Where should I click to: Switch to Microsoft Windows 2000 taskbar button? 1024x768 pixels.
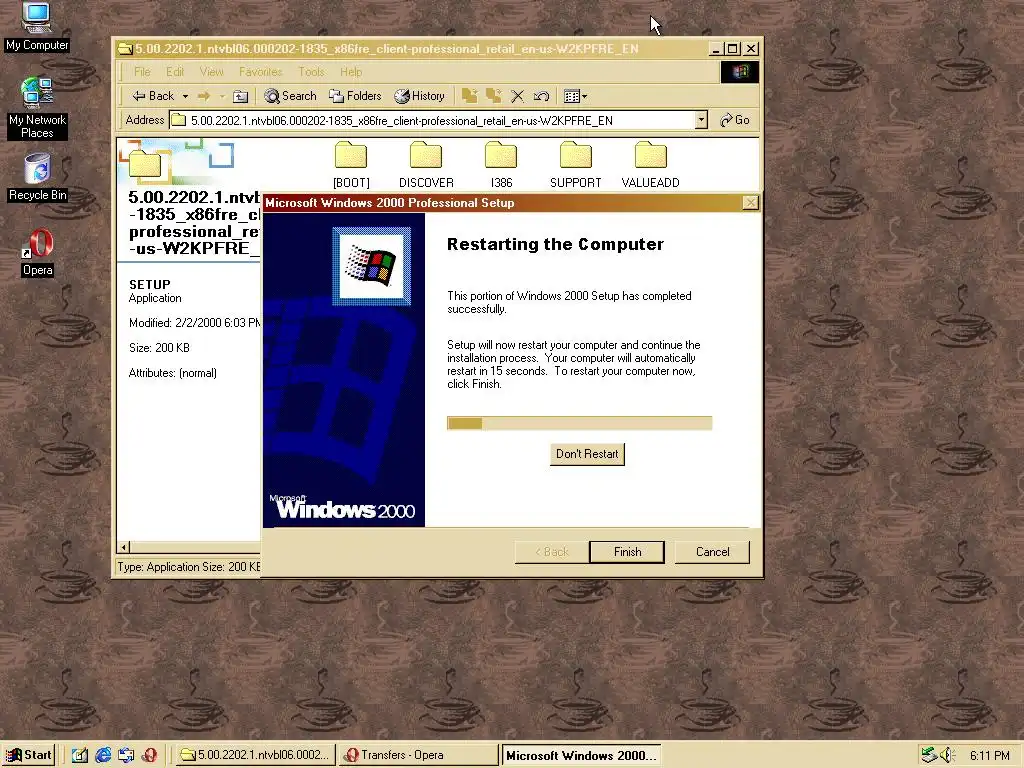581,756
